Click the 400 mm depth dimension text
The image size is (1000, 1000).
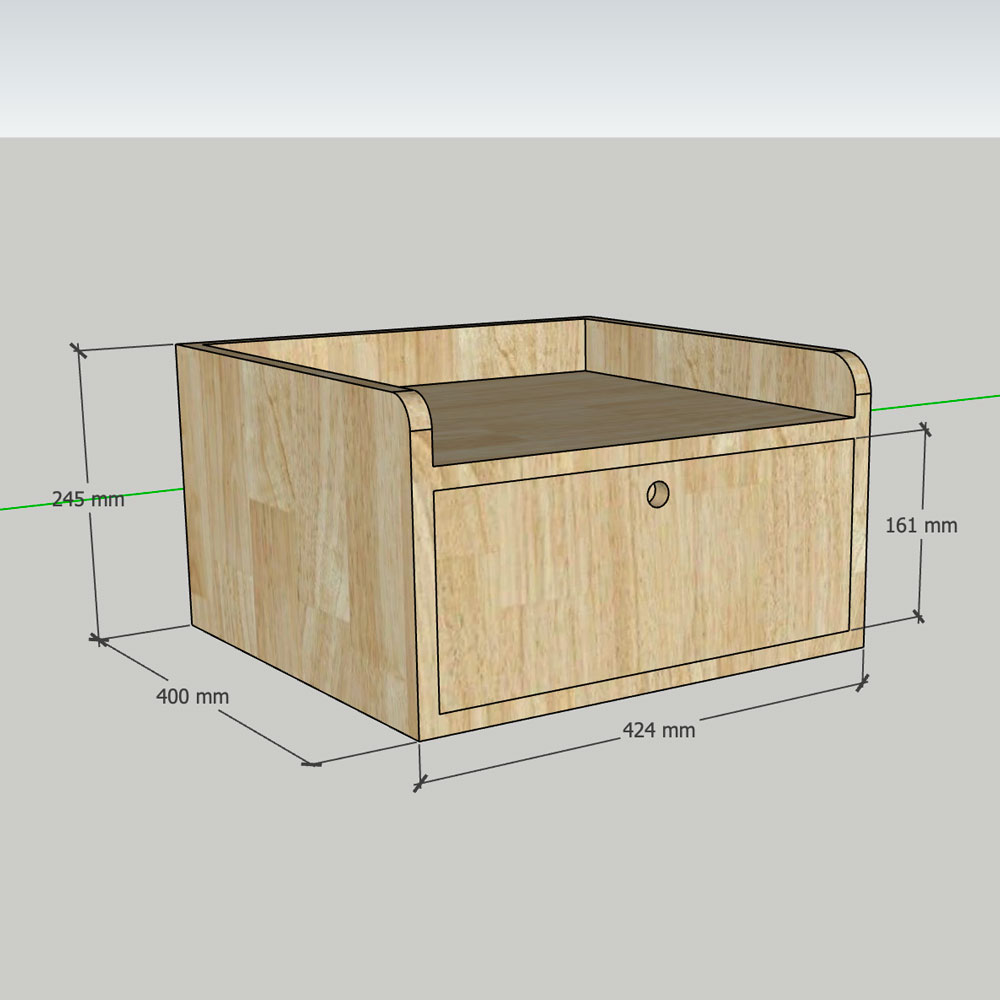tap(192, 696)
